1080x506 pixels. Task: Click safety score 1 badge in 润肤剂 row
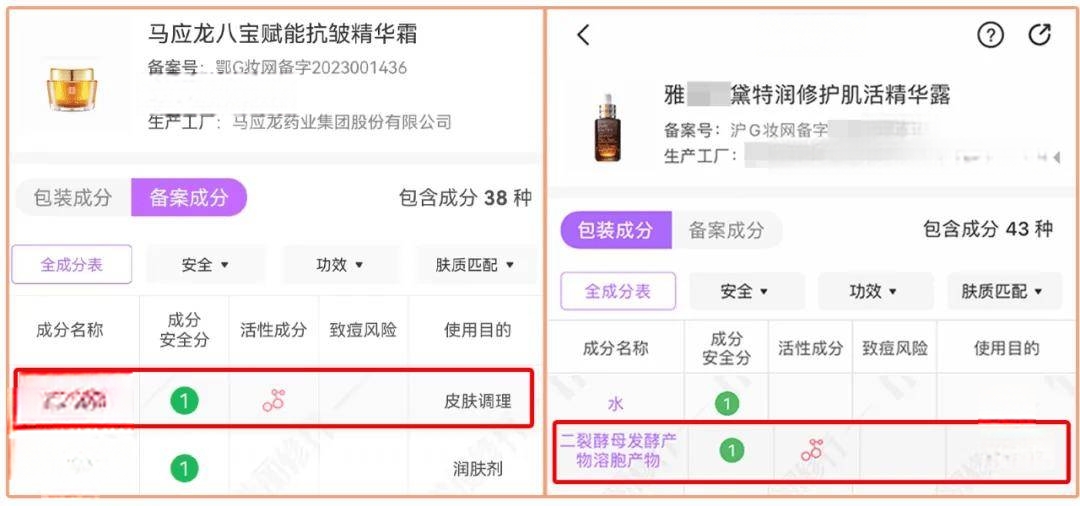coord(184,470)
